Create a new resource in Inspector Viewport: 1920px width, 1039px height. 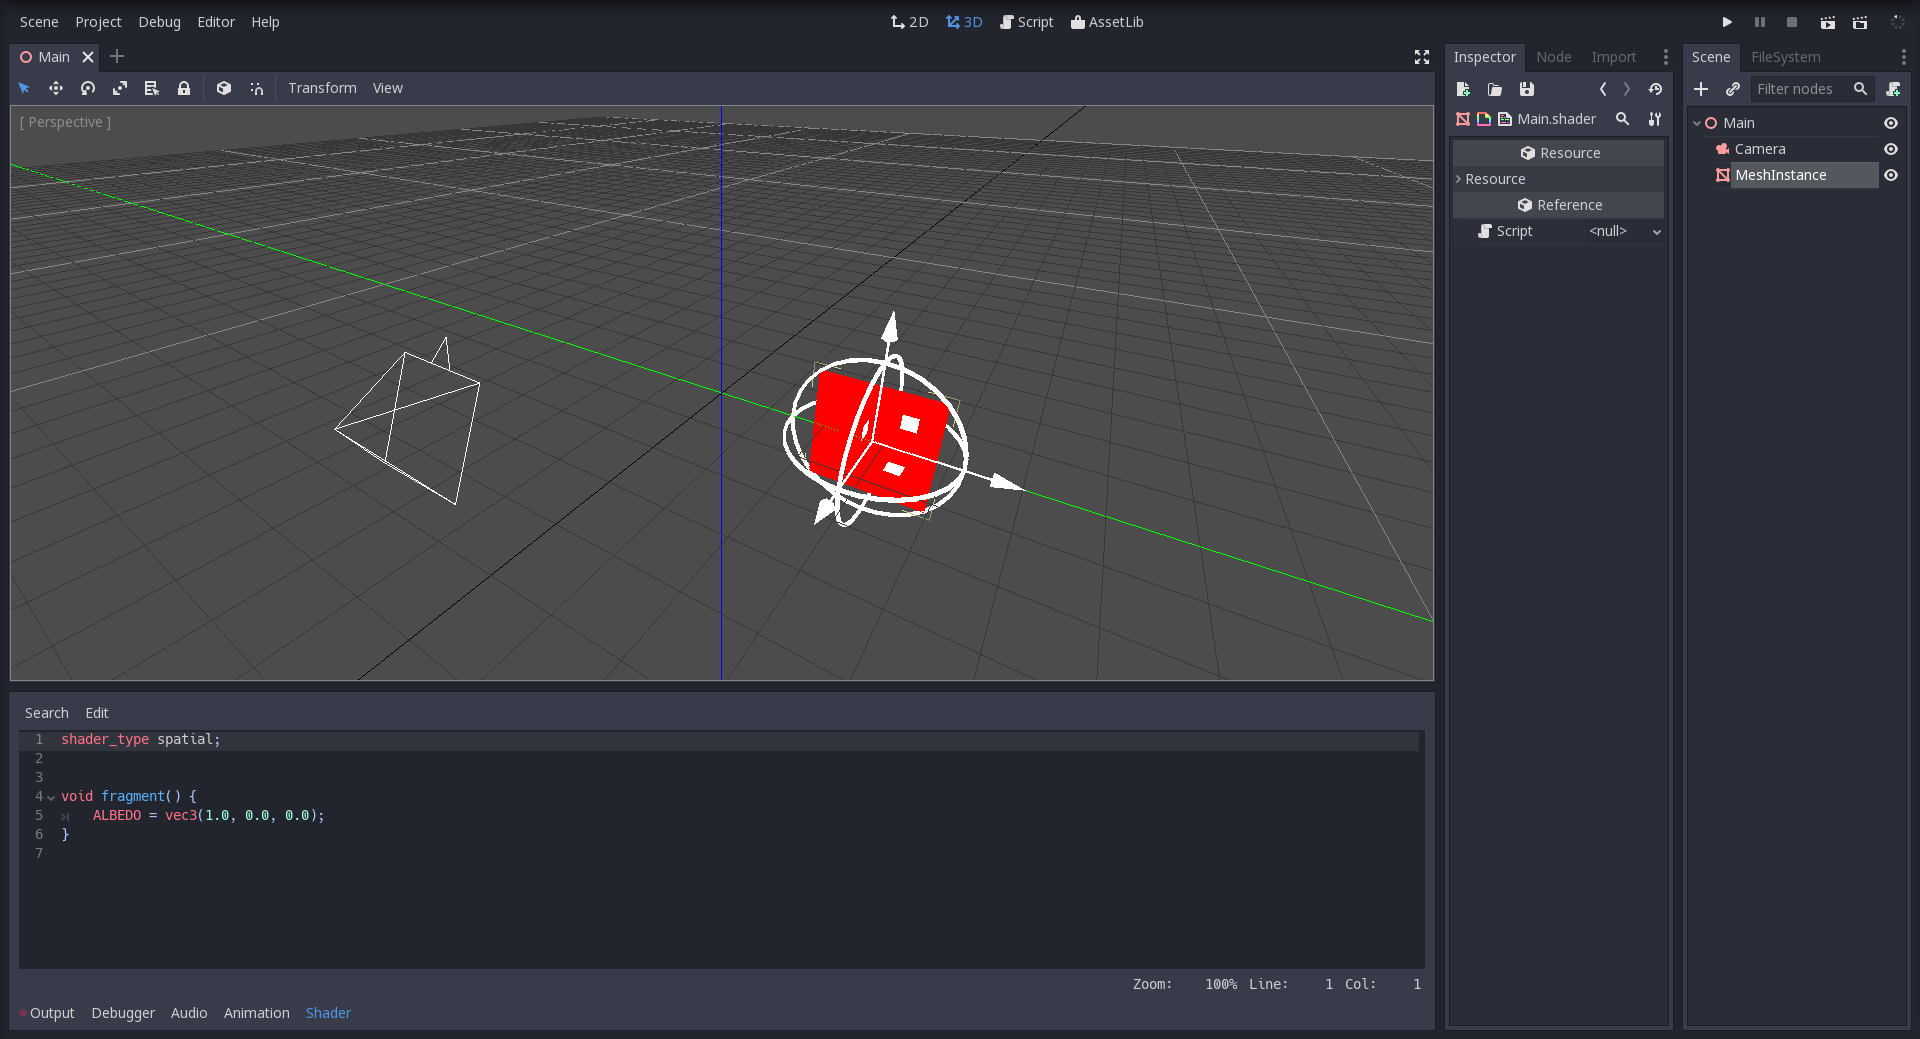1463,89
